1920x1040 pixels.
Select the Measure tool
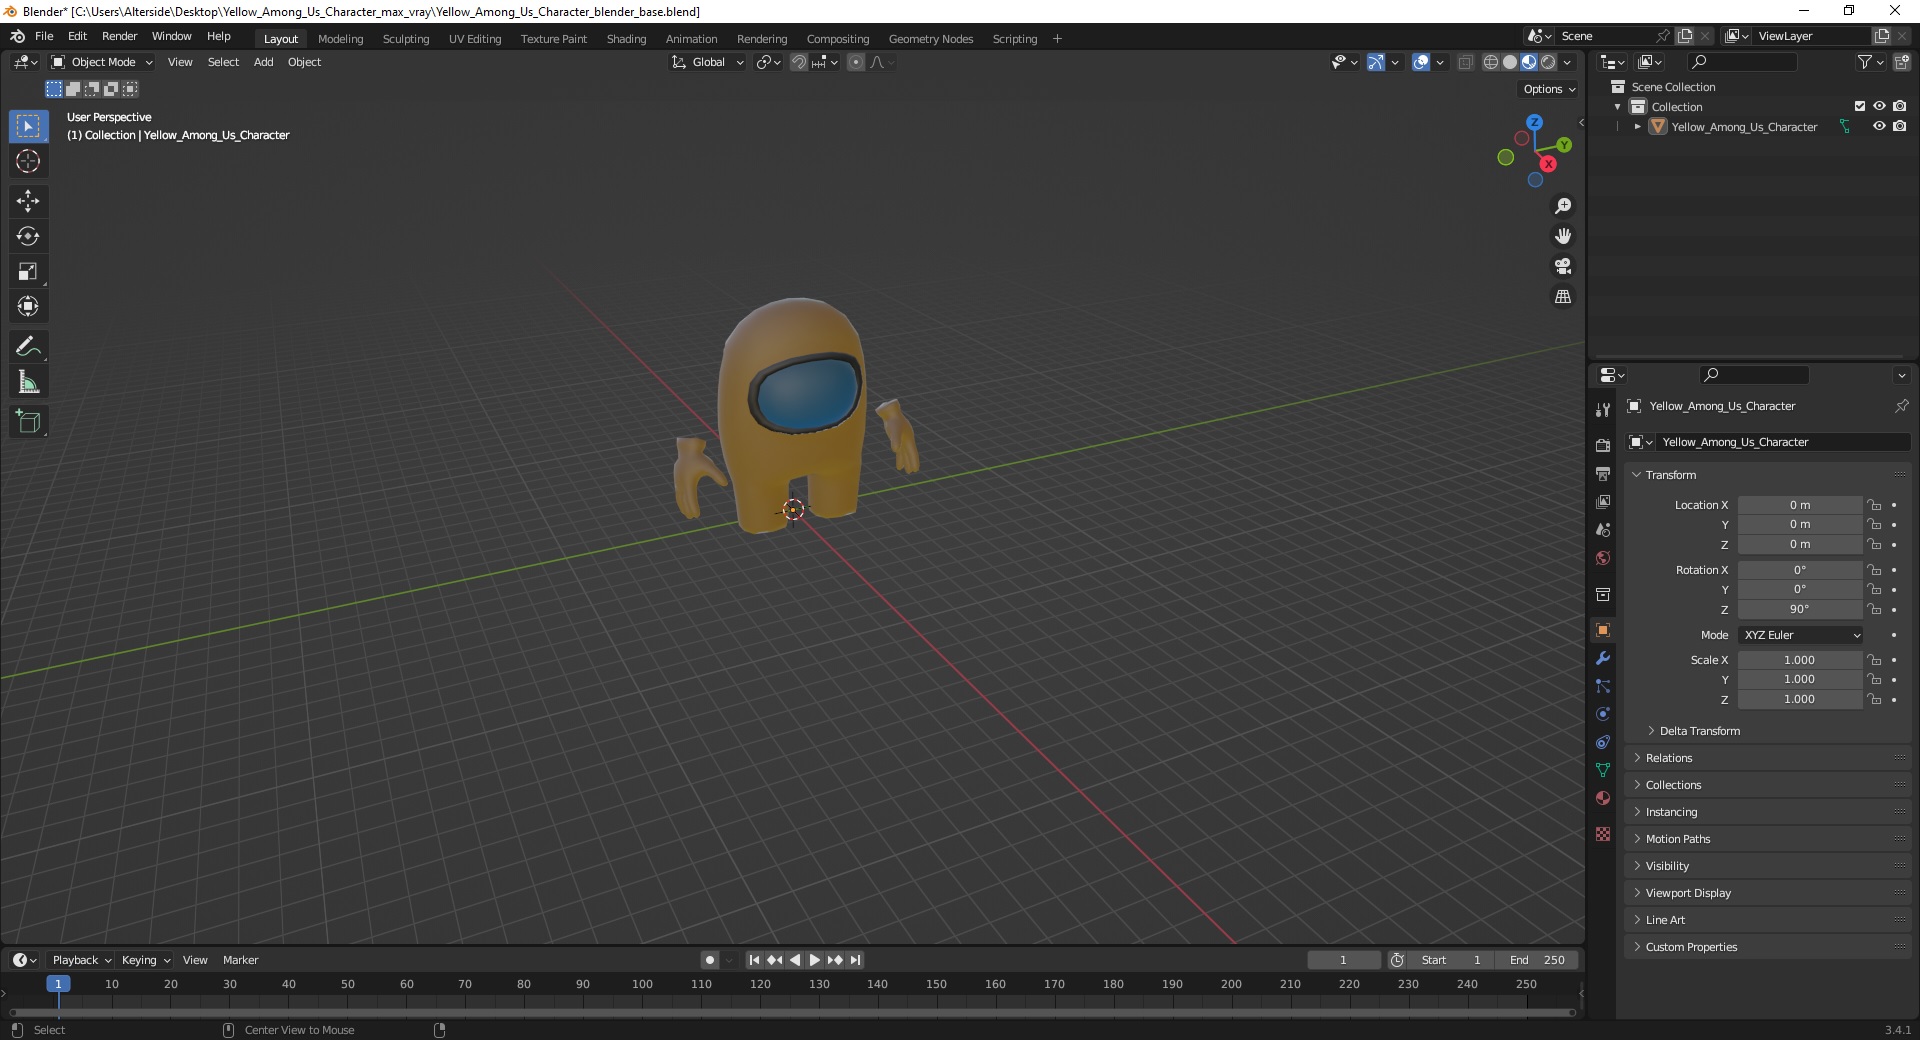(x=28, y=382)
